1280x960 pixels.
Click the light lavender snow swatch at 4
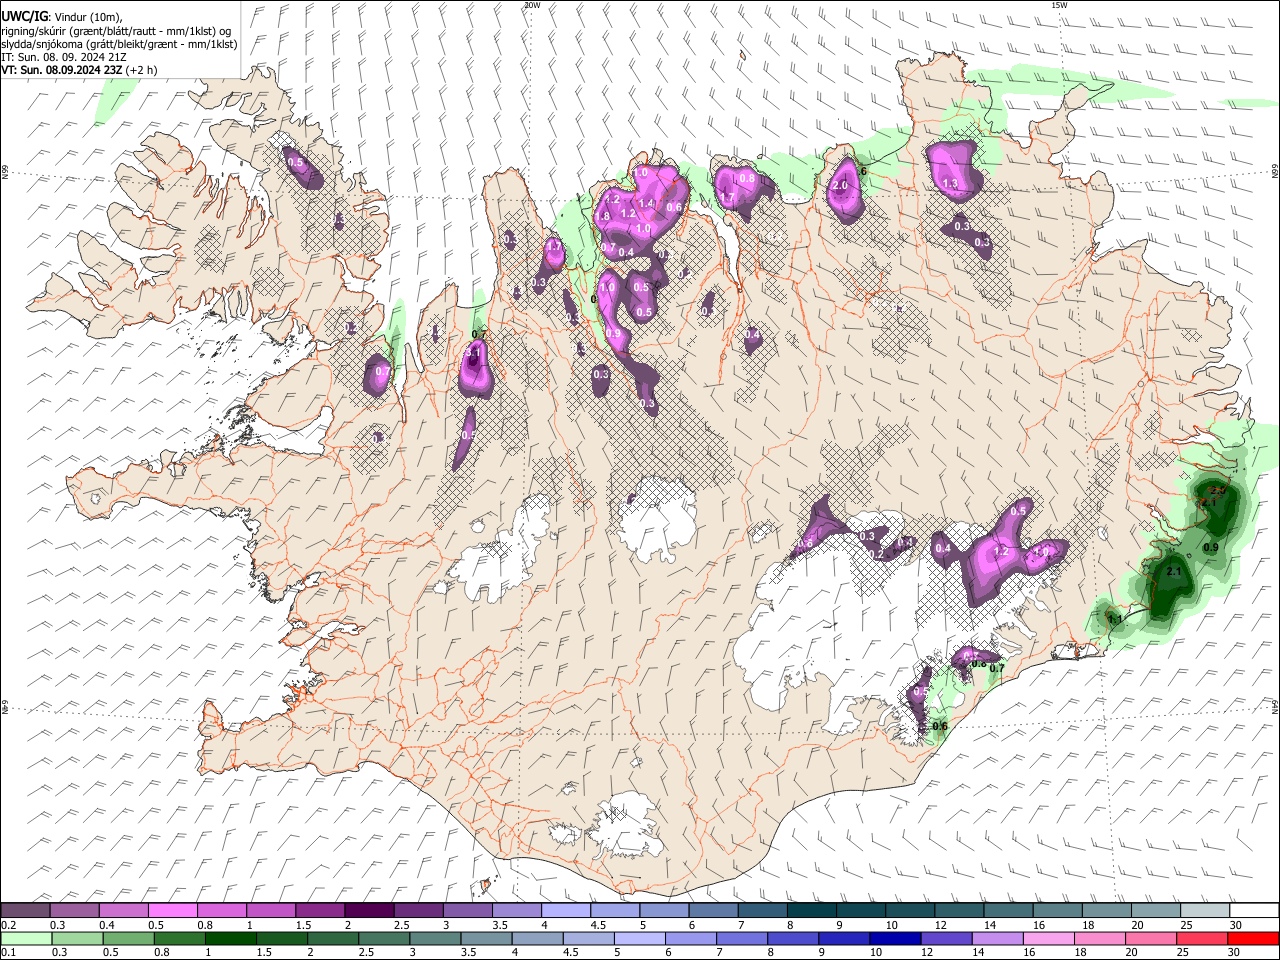click(566, 911)
